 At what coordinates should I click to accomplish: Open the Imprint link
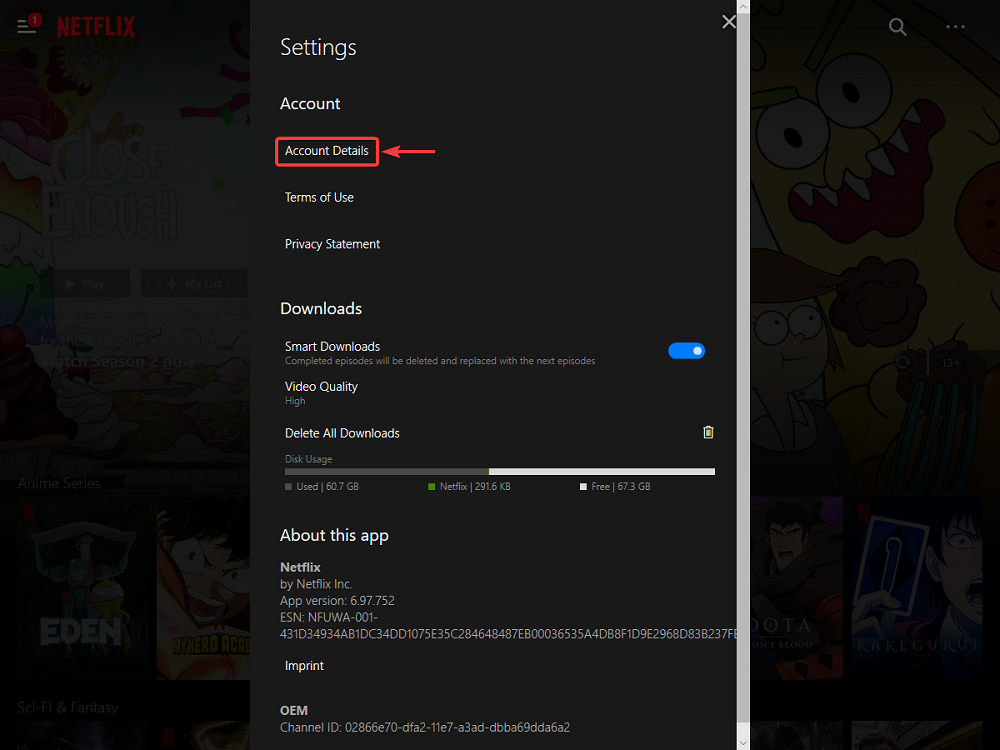[x=304, y=666]
